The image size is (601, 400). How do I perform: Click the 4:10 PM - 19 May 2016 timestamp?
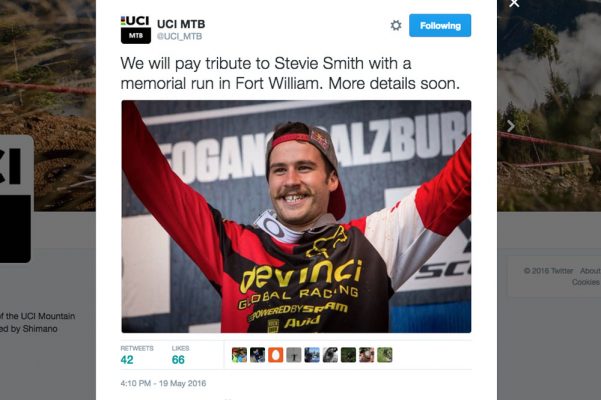[x=163, y=383]
